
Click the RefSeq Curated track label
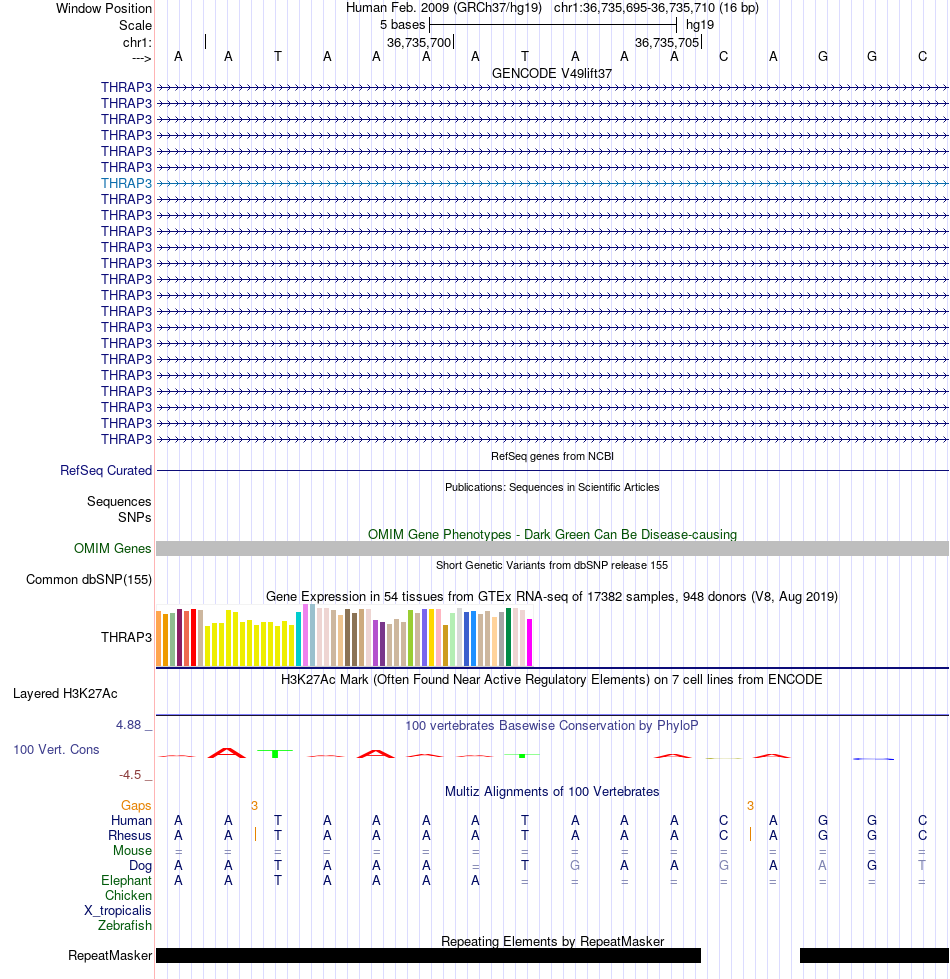coord(106,471)
